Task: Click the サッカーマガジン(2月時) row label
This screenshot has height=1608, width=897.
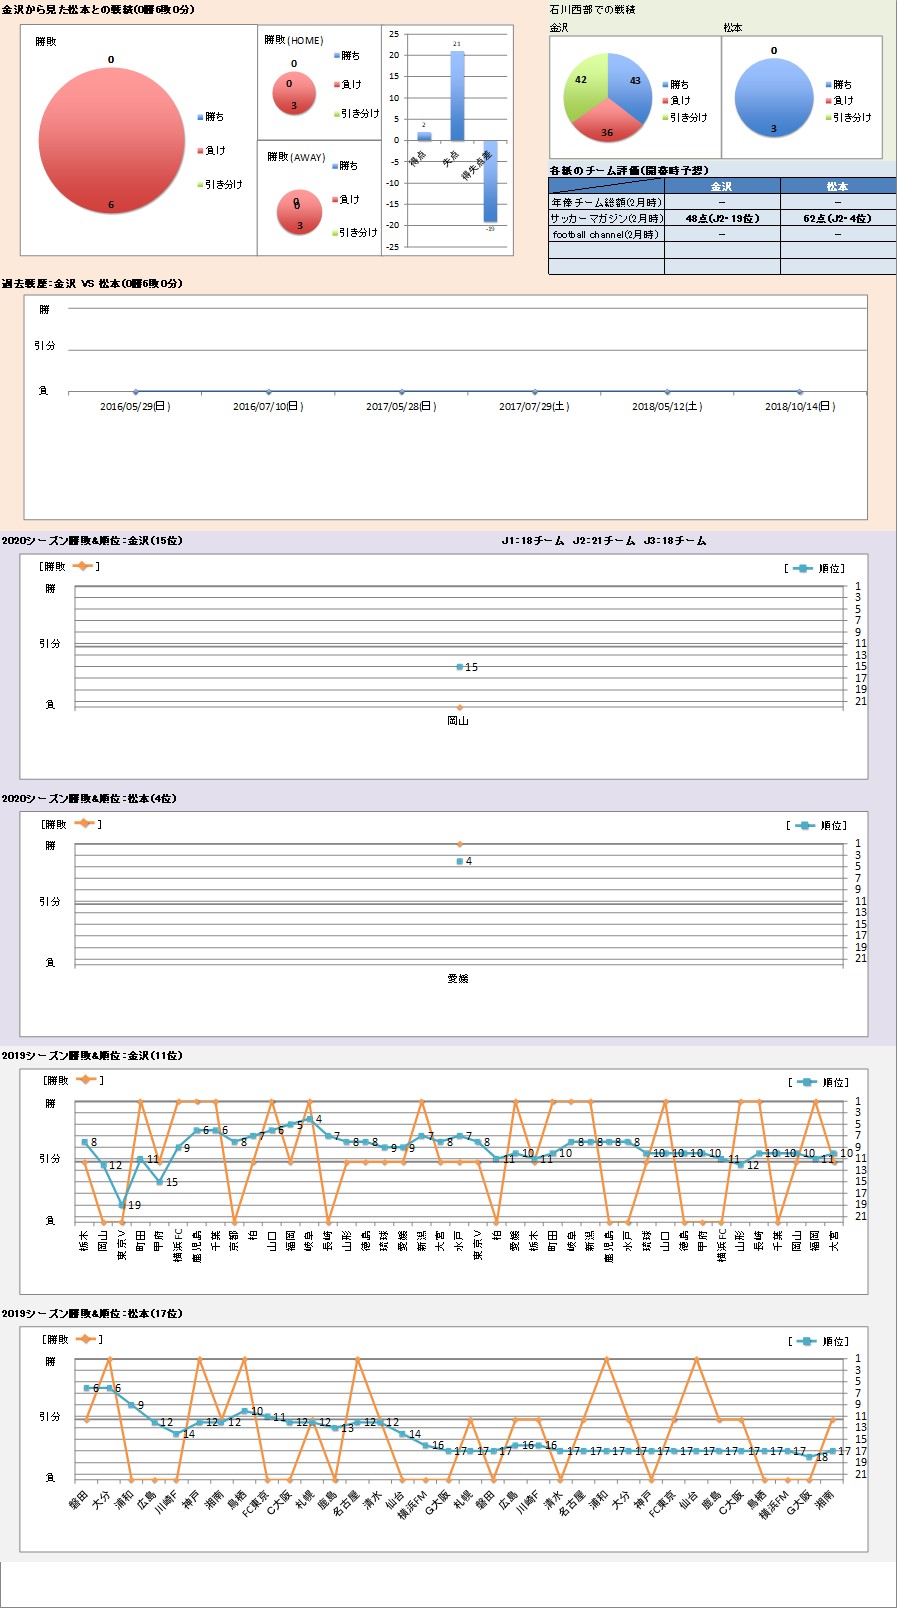Action: (606, 218)
